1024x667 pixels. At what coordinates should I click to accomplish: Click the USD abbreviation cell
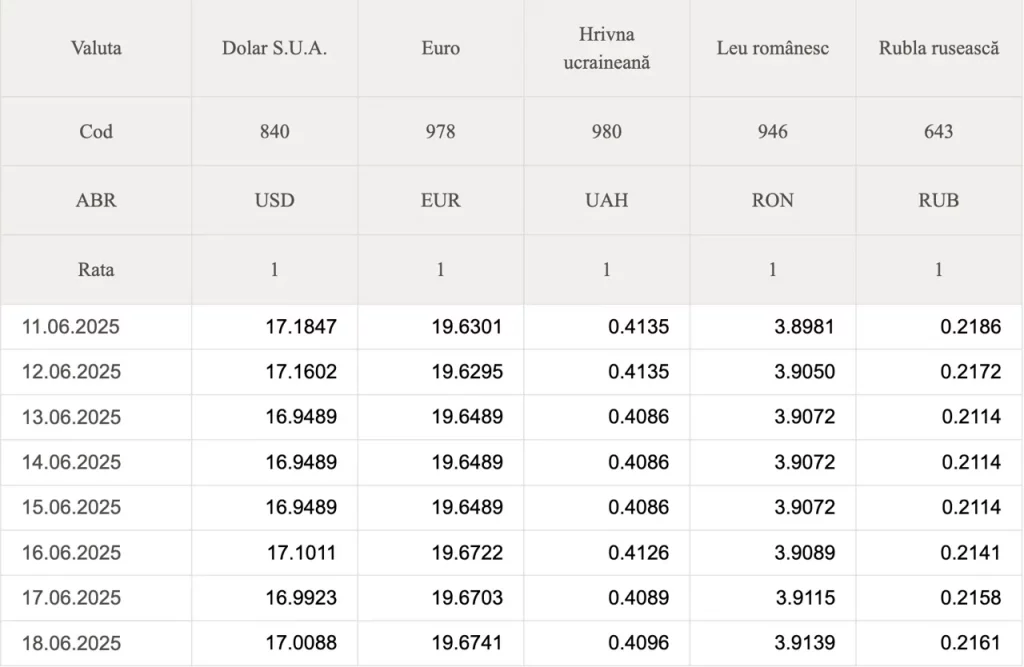[274, 200]
